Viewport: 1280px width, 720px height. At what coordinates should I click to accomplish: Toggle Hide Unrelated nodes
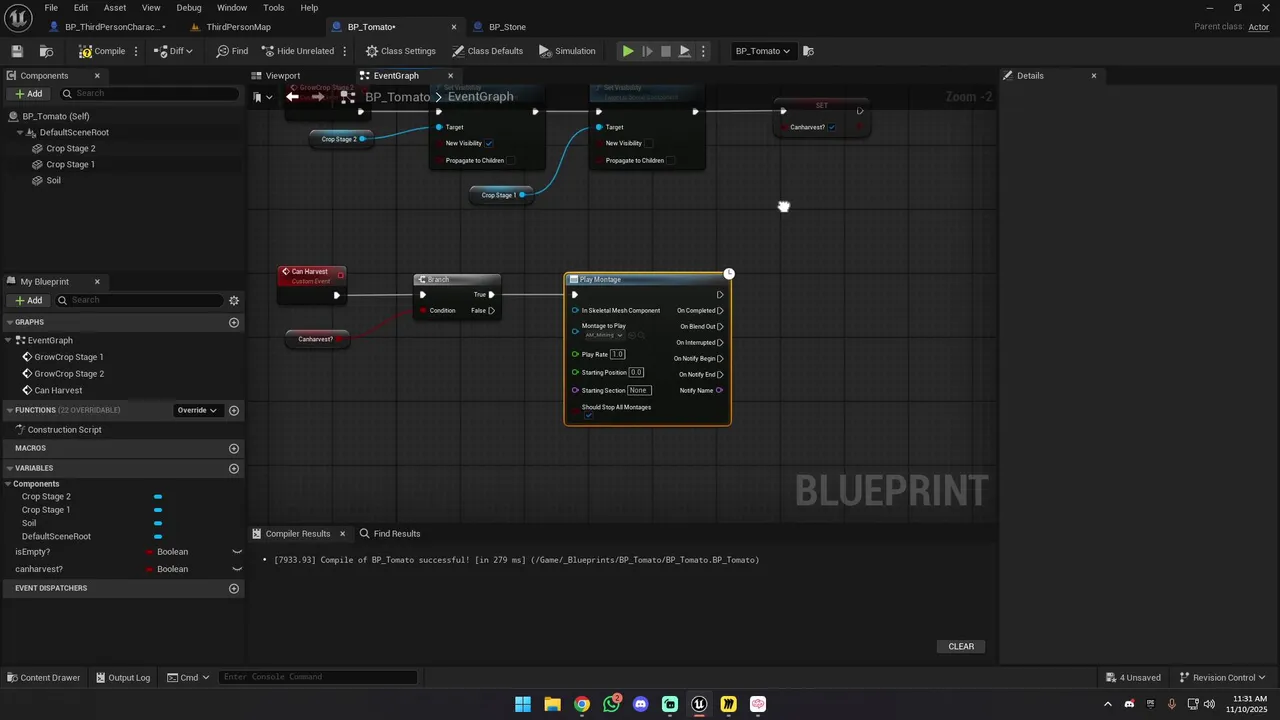click(x=297, y=51)
